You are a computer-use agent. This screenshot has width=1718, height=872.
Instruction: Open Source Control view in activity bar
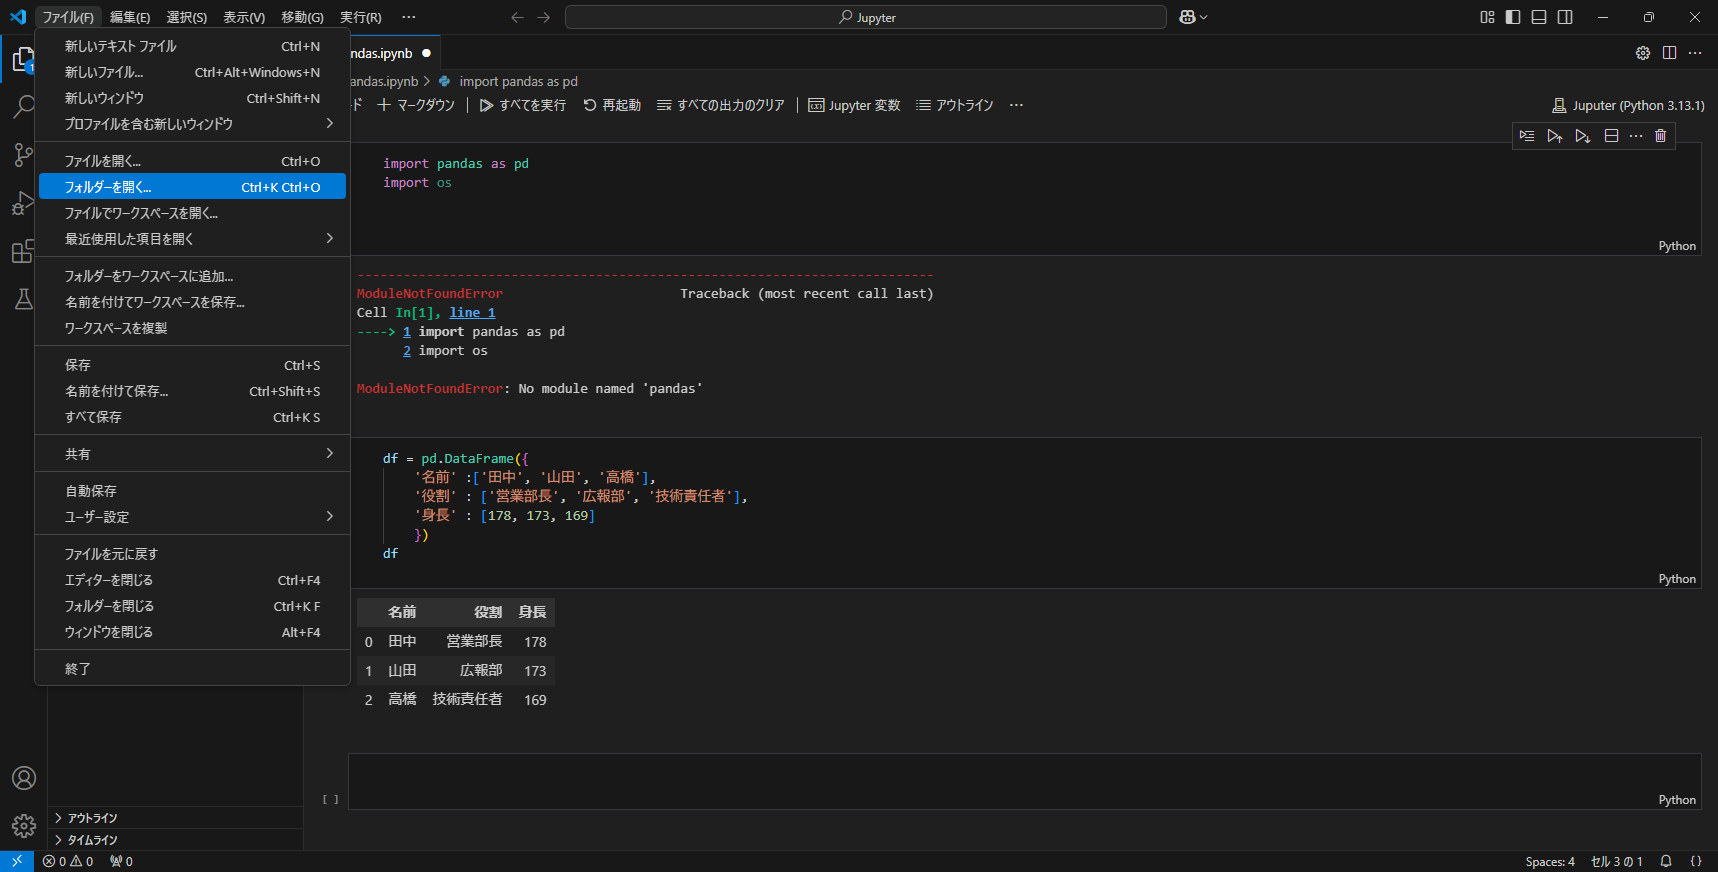[23, 154]
